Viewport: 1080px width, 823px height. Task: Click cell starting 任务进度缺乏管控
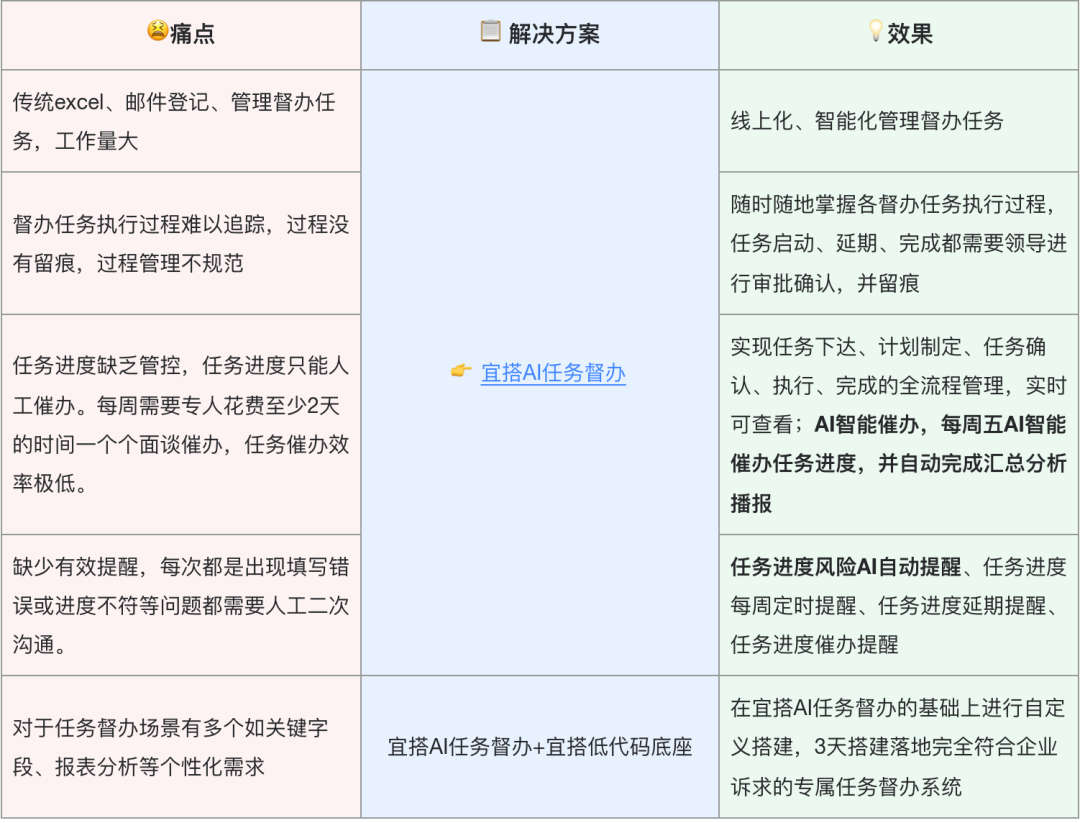(x=181, y=425)
